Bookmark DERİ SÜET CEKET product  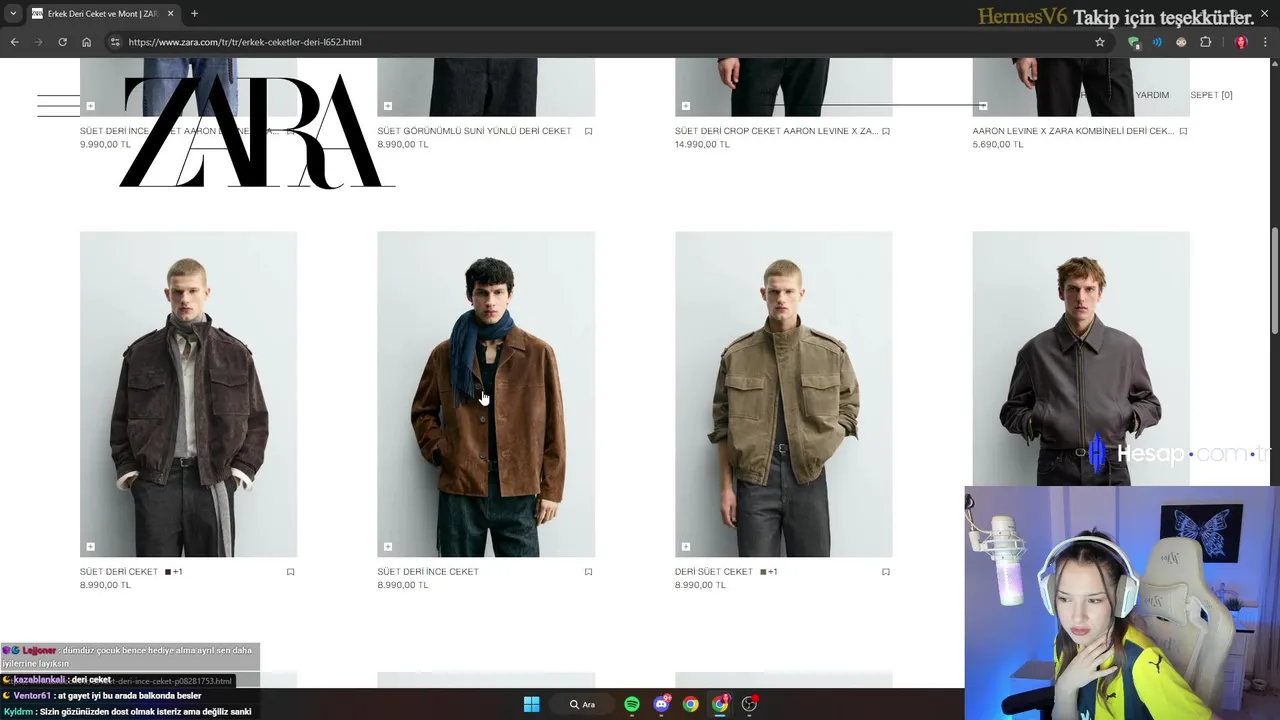886,572
